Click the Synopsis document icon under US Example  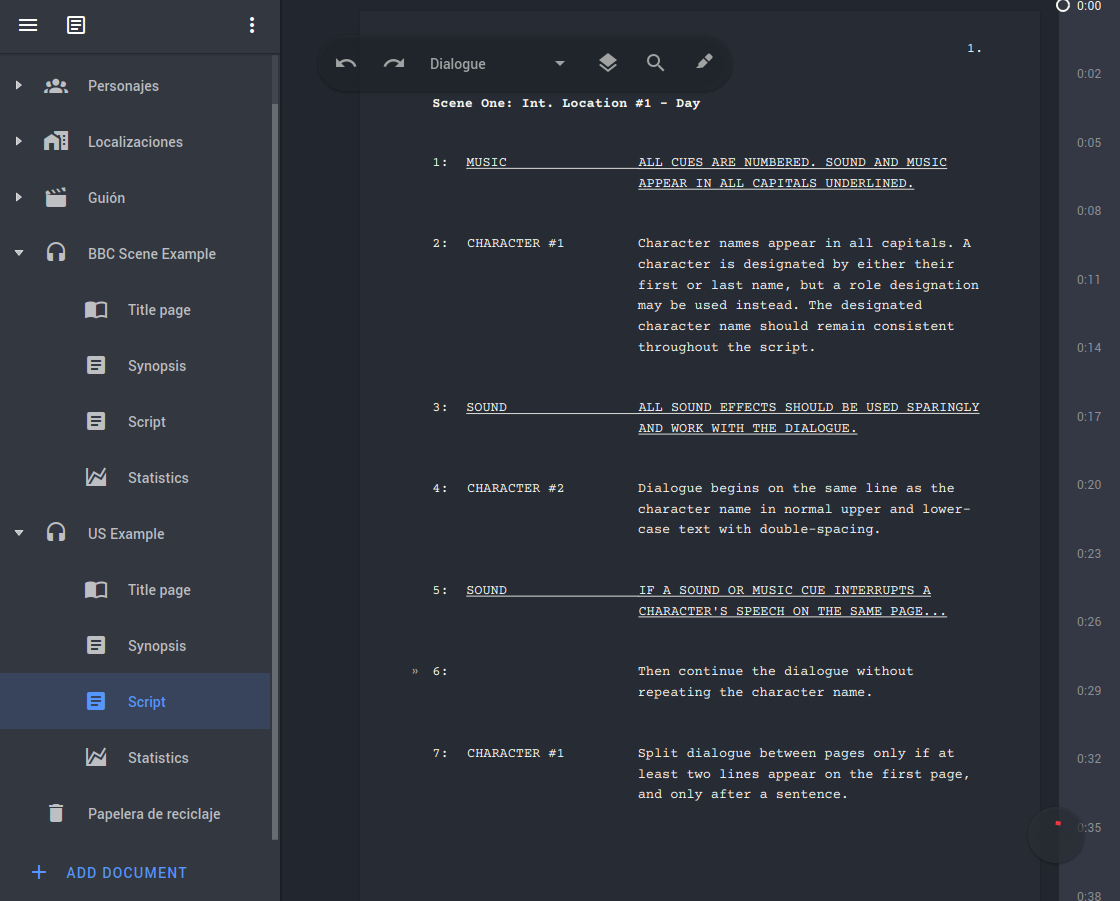pos(96,645)
